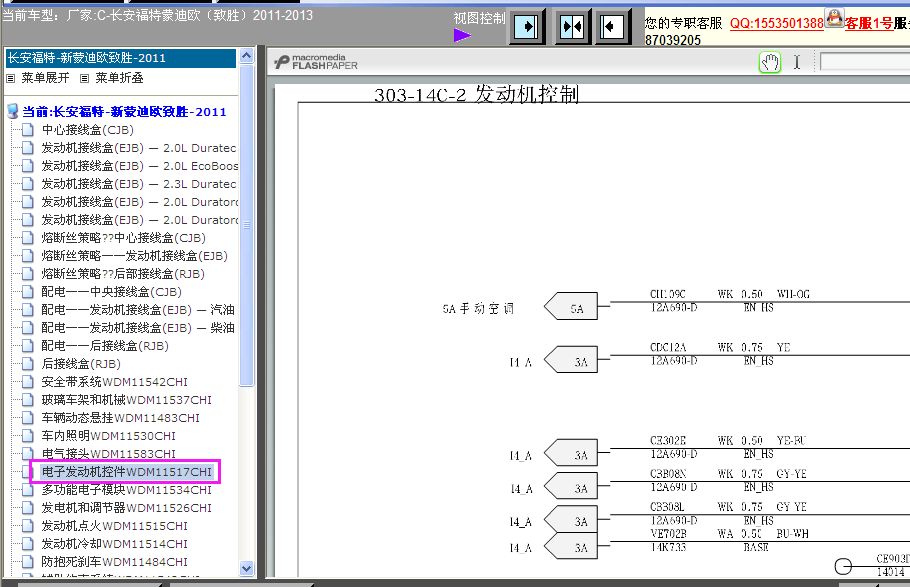Click the document icon beside 中心接线盒(CJB)

click(x=27, y=129)
